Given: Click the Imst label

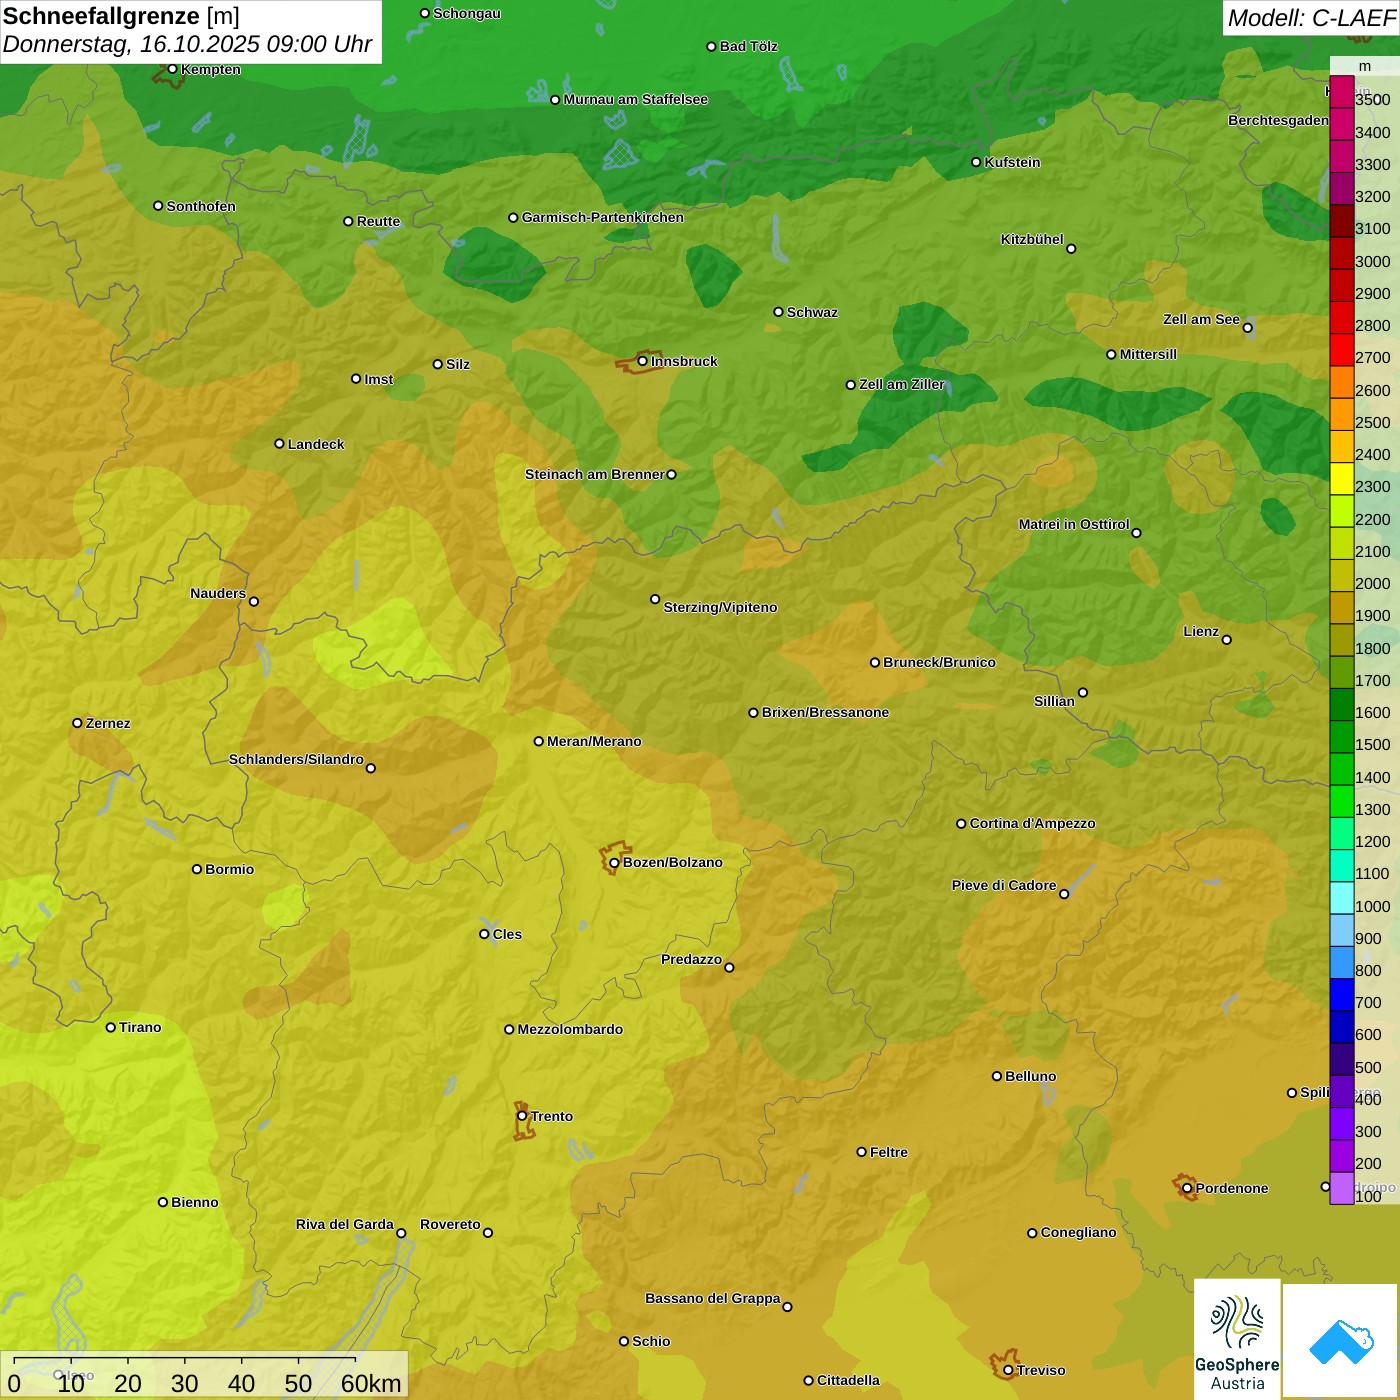Looking at the screenshot, I should tap(379, 379).
